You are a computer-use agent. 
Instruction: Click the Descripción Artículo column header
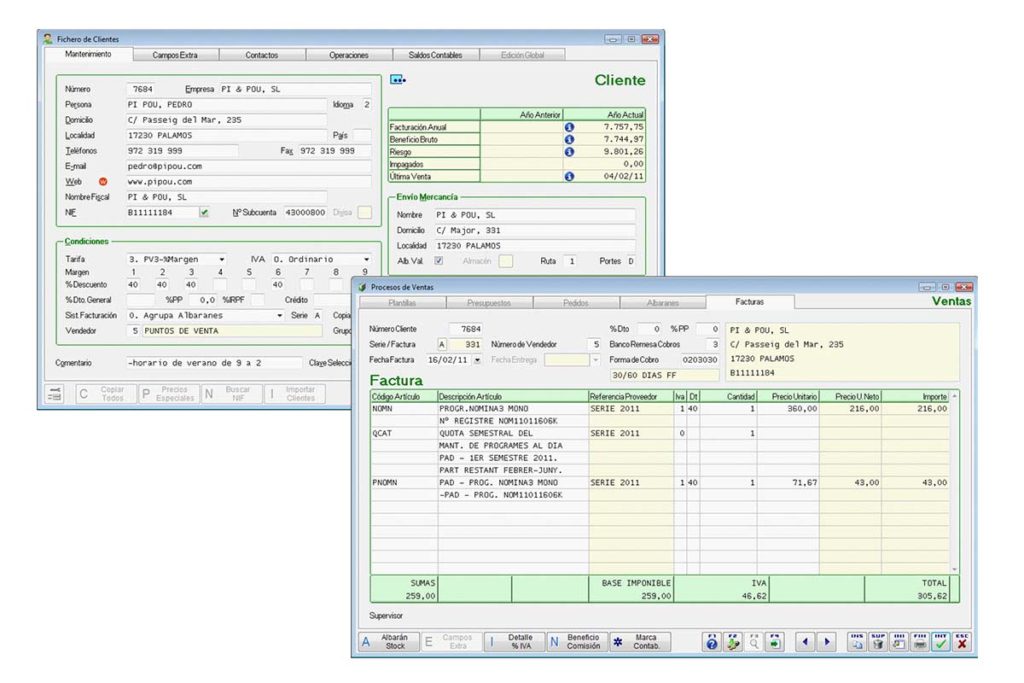click(x=513, y=396)
